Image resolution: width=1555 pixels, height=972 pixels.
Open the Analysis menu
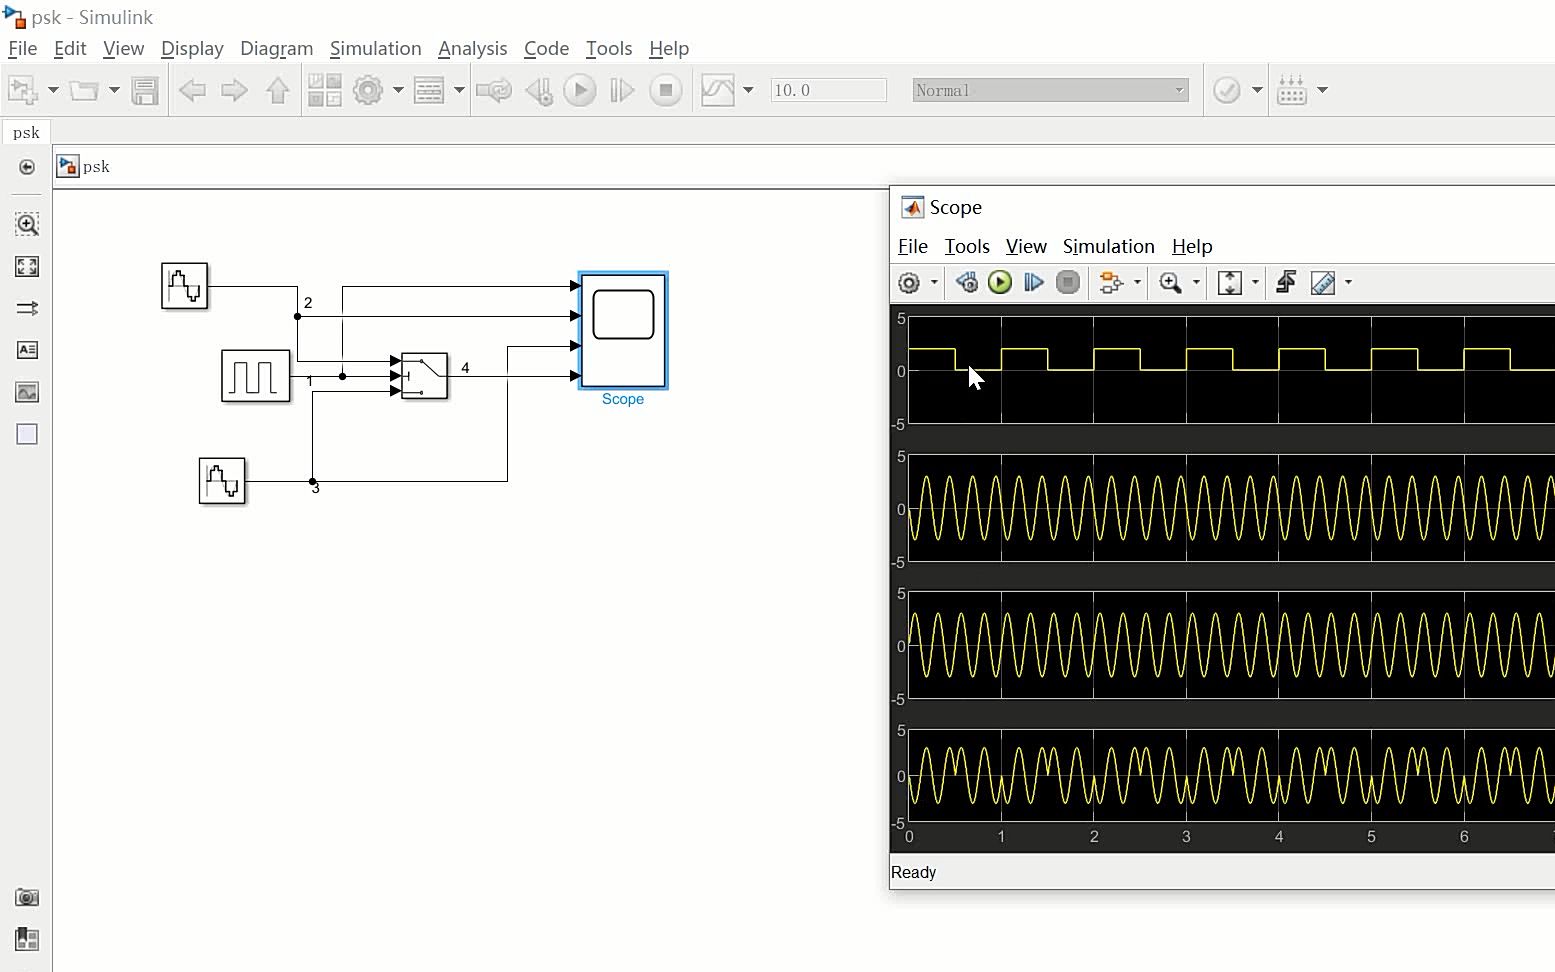[472, 48]
